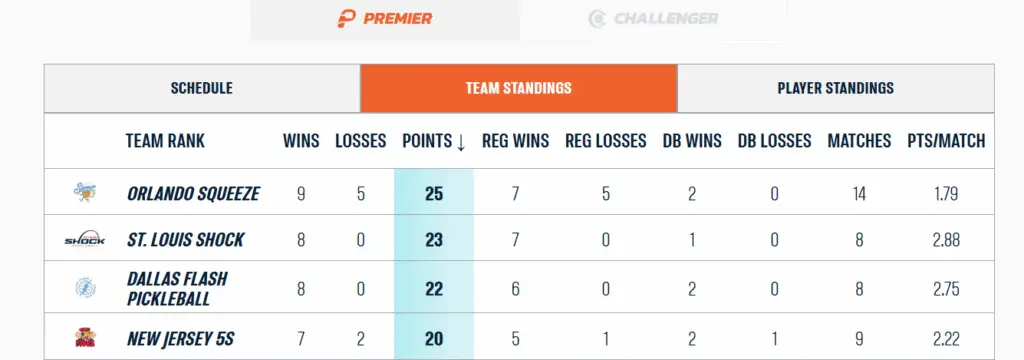Sort by the Matches column header
This screenshot has width=1024, height=360.
coord(859,141)
